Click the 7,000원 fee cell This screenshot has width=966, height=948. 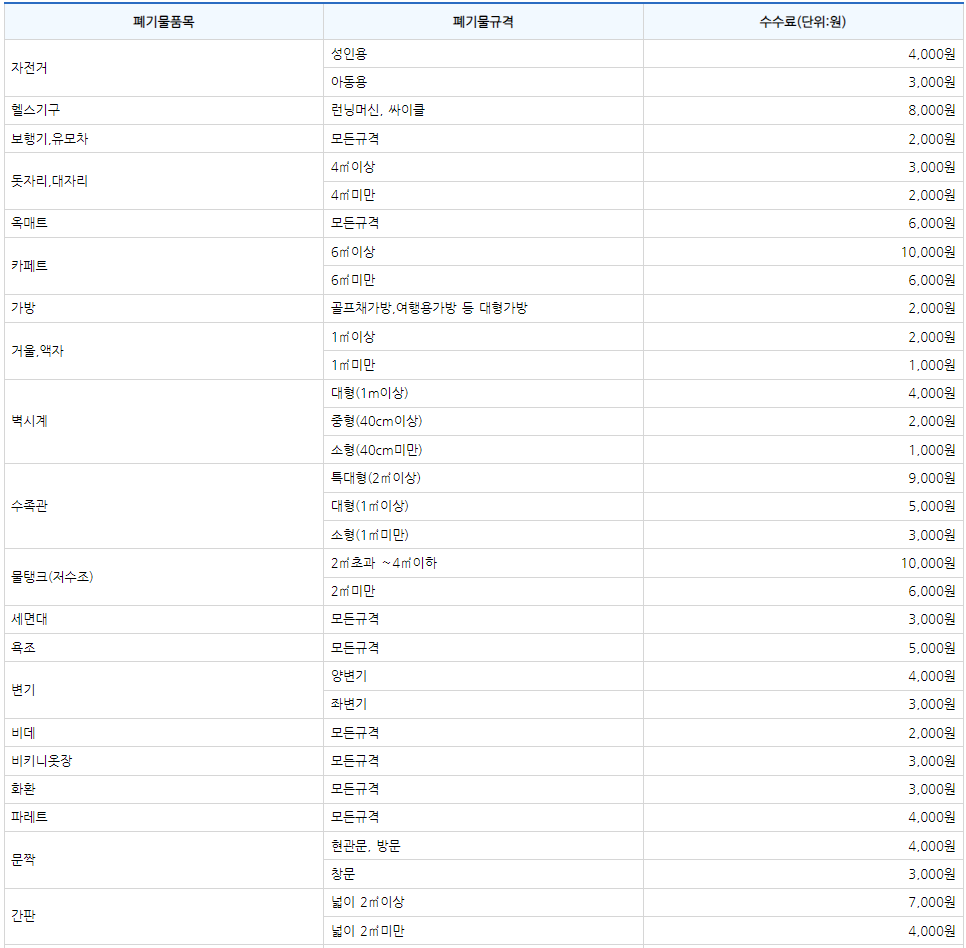[803, 903]
